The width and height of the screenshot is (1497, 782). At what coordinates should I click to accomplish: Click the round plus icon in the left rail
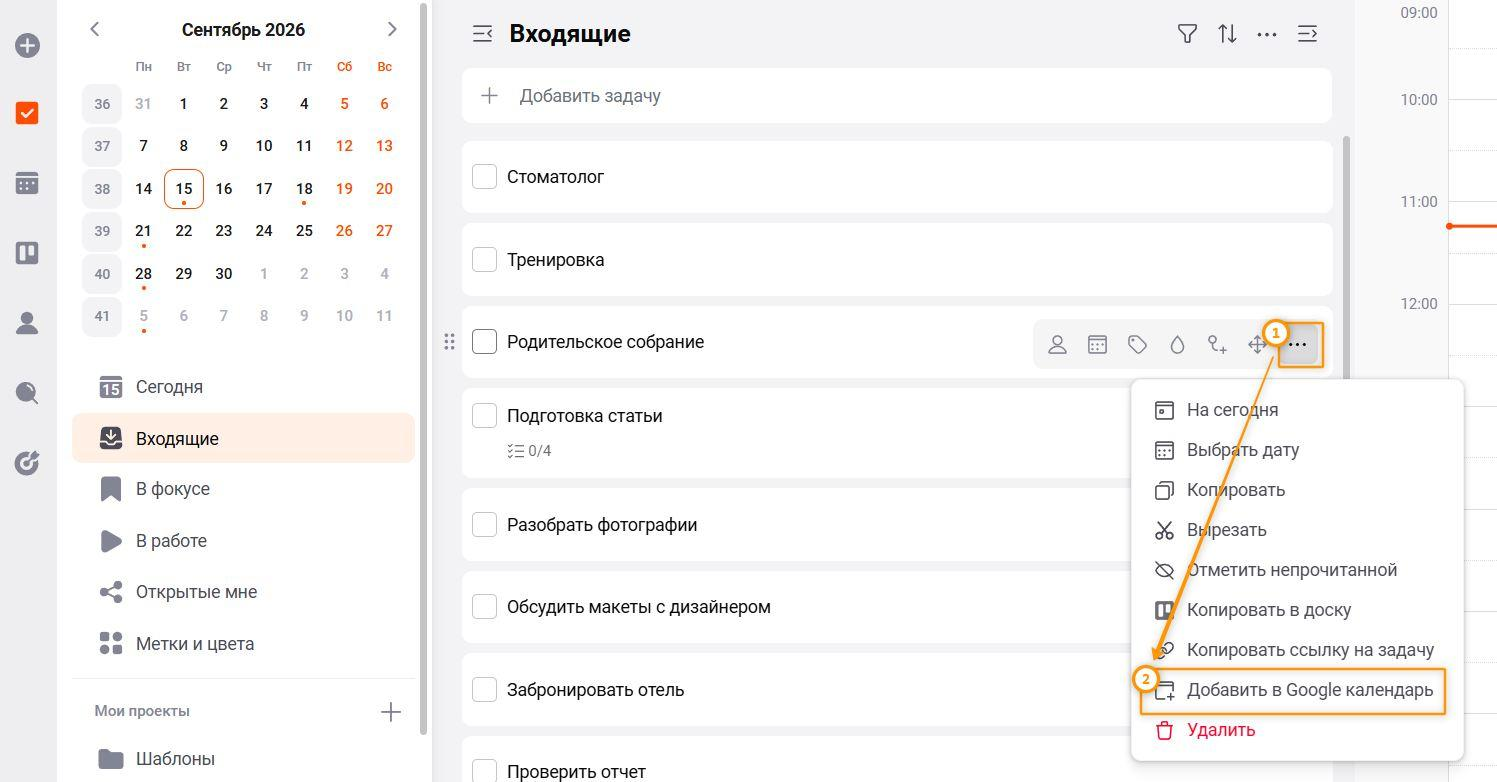(x=27, y=46)
